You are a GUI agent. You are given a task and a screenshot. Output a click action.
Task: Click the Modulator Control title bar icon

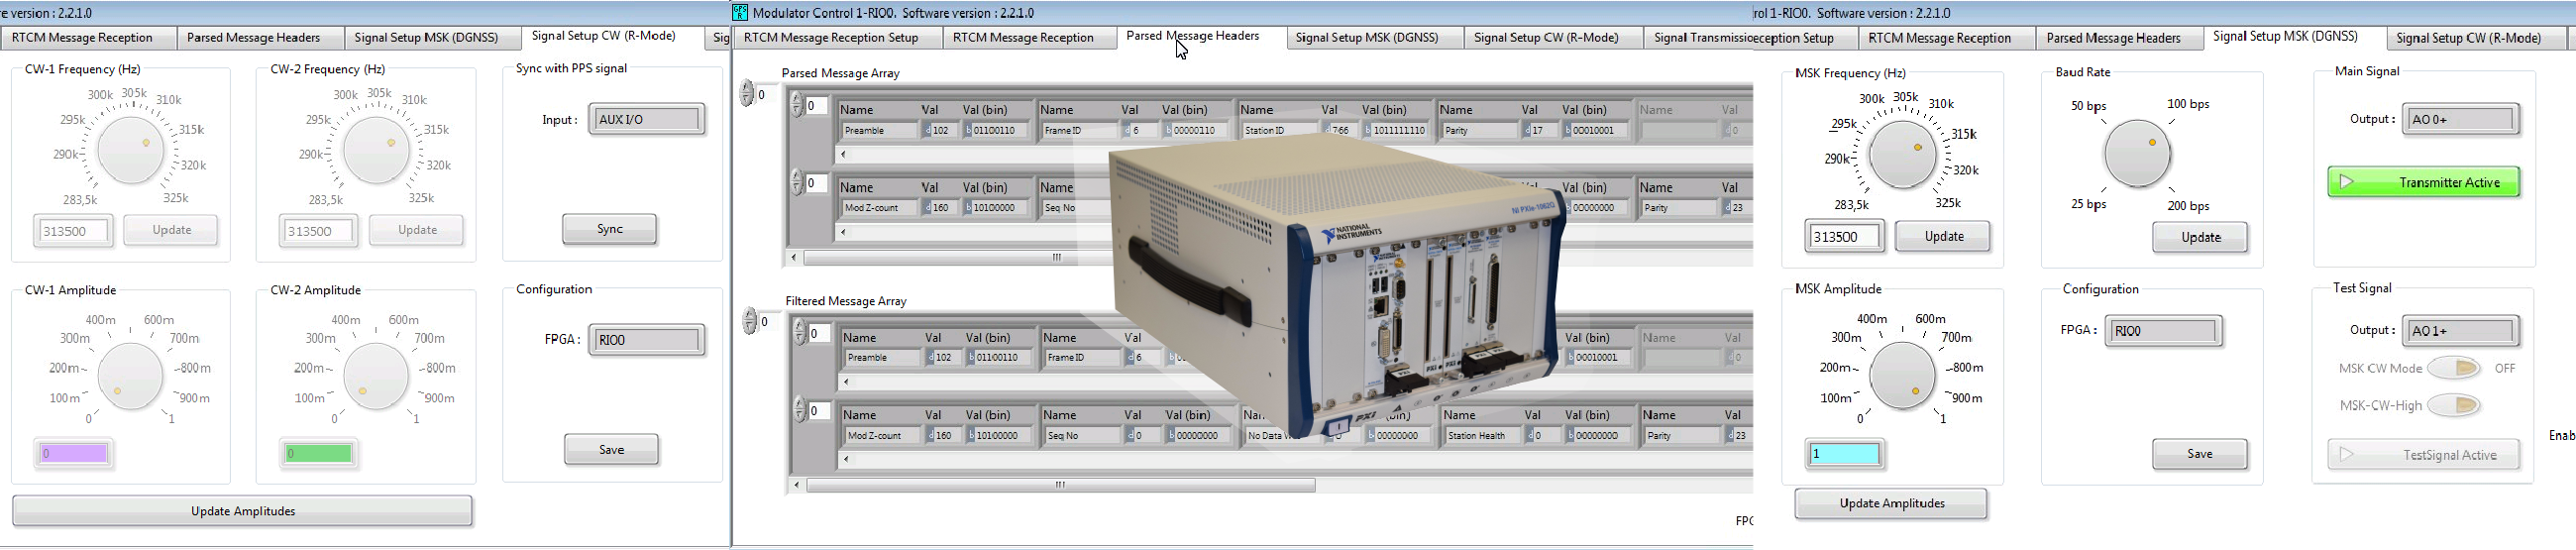coord(740,12)
